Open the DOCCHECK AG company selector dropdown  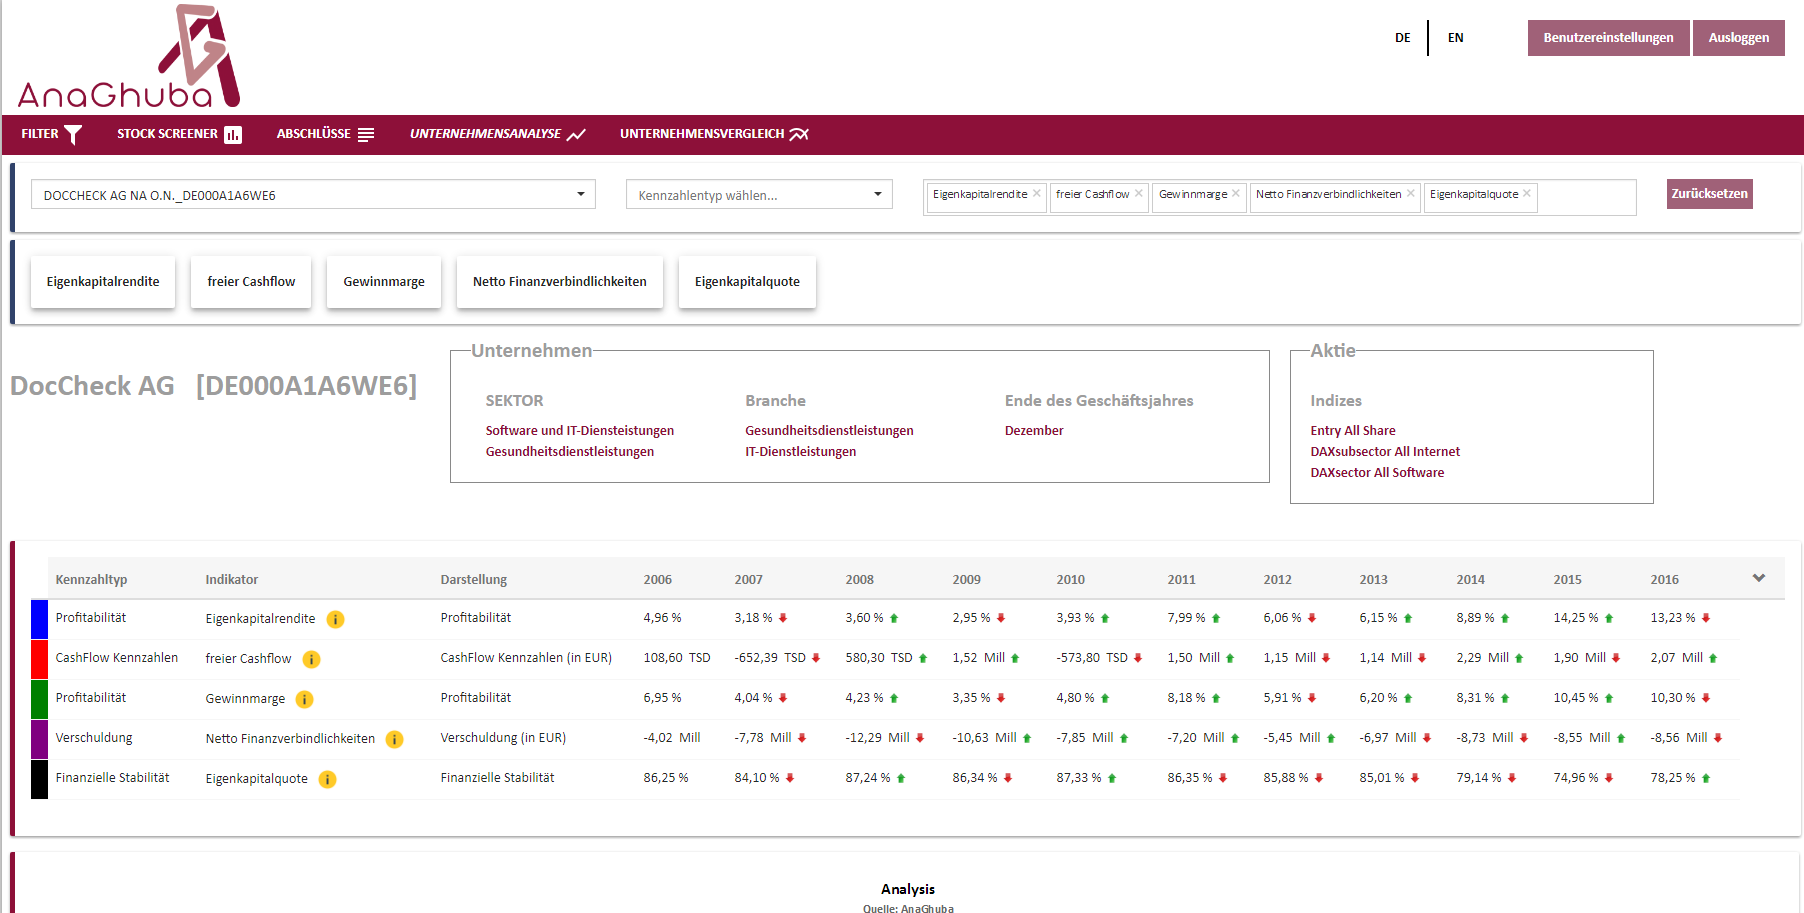pyautogui.click(x=580, y=194)
